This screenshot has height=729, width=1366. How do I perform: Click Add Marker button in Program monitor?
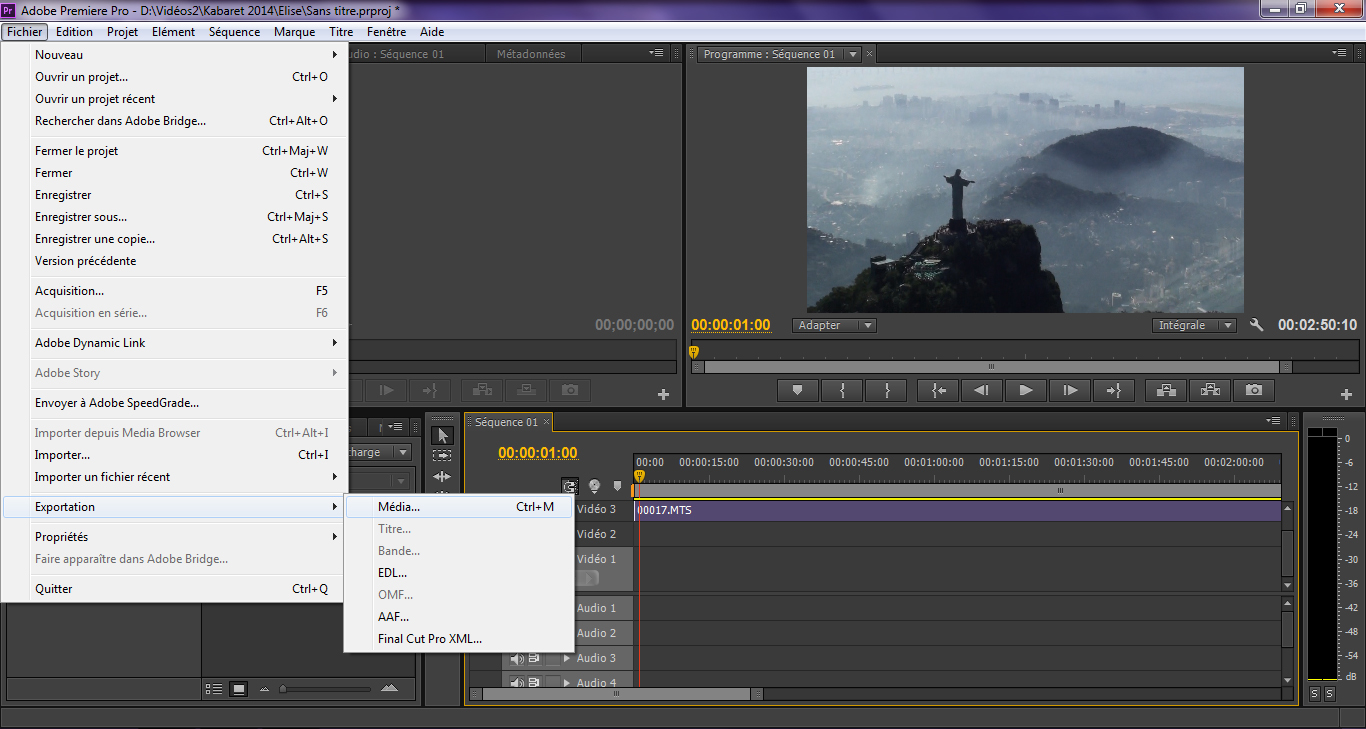(x=797, y=390)
